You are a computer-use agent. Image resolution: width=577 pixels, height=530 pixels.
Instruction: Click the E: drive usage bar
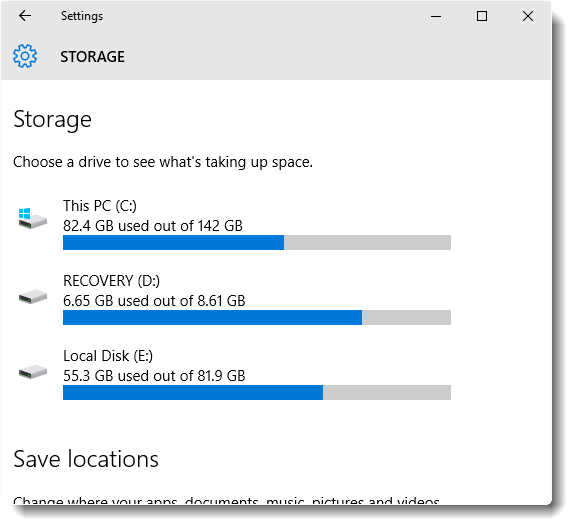(x=257, y=393)
